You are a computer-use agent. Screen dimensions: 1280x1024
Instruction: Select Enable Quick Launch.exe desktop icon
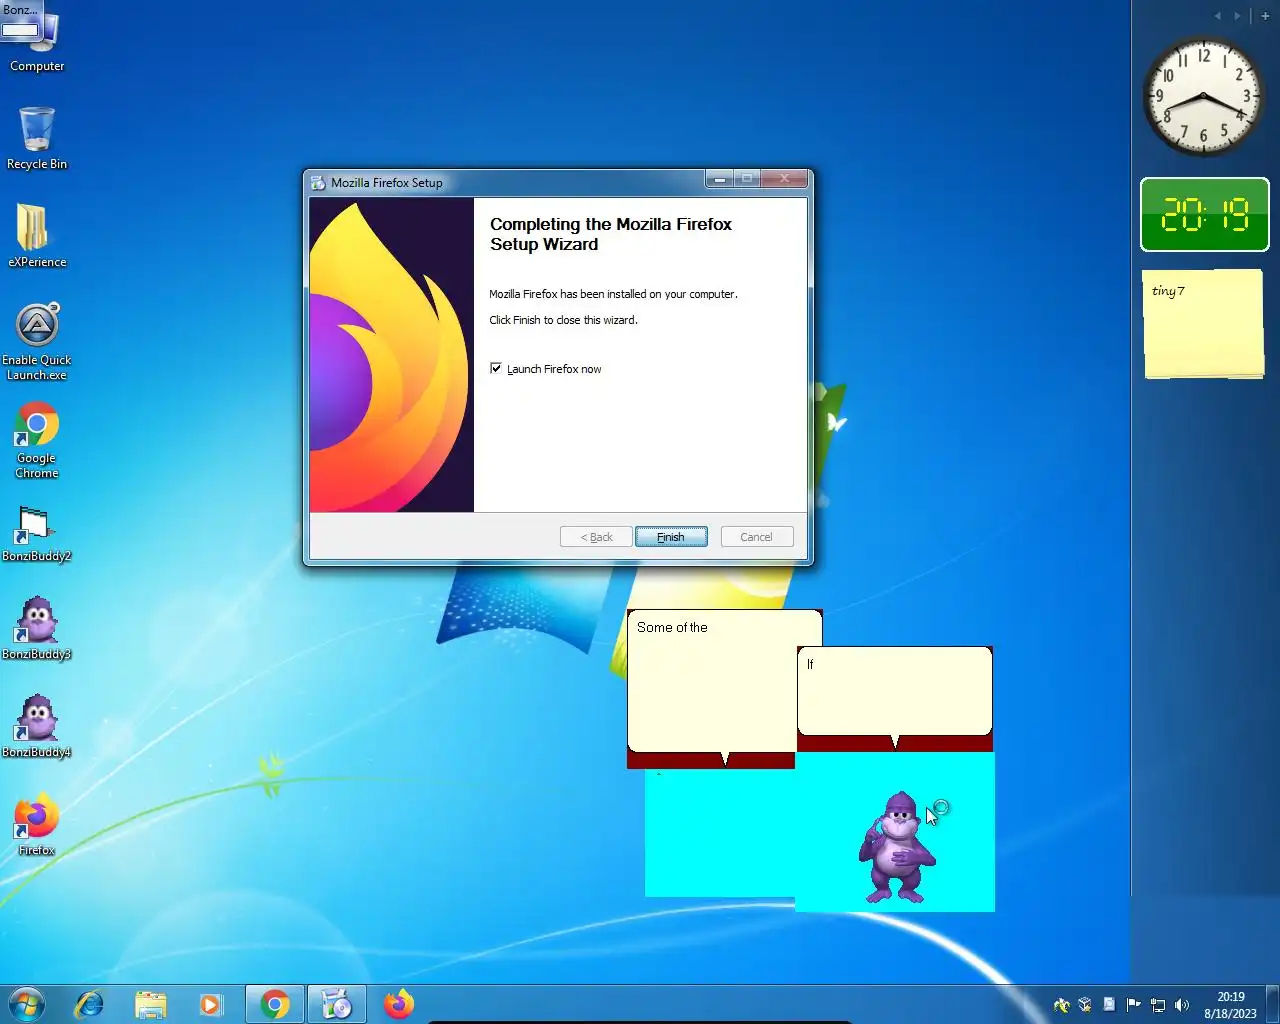(x=37, y=342)
